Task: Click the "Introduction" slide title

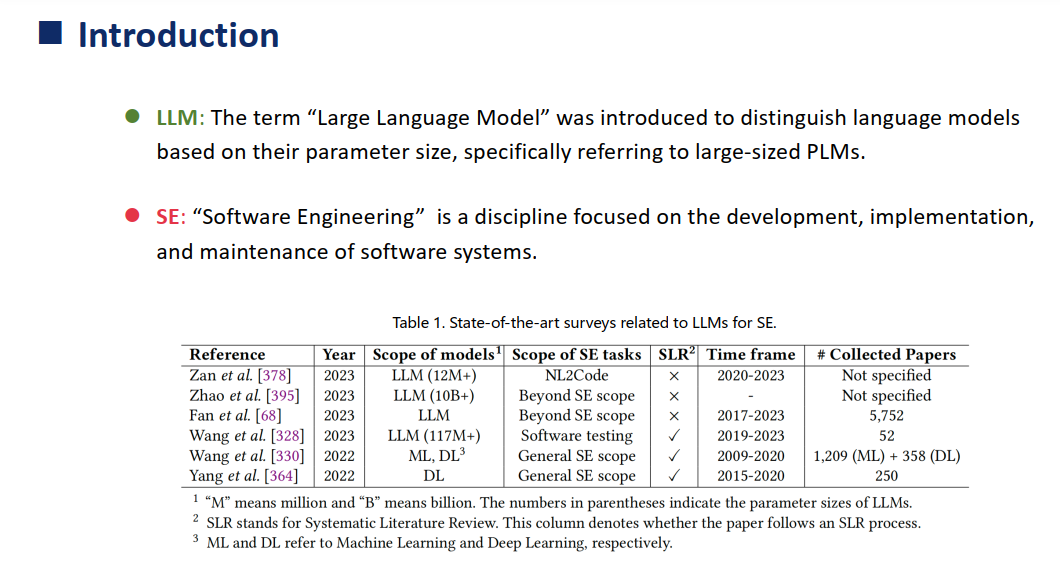Action: coord(178,35)
